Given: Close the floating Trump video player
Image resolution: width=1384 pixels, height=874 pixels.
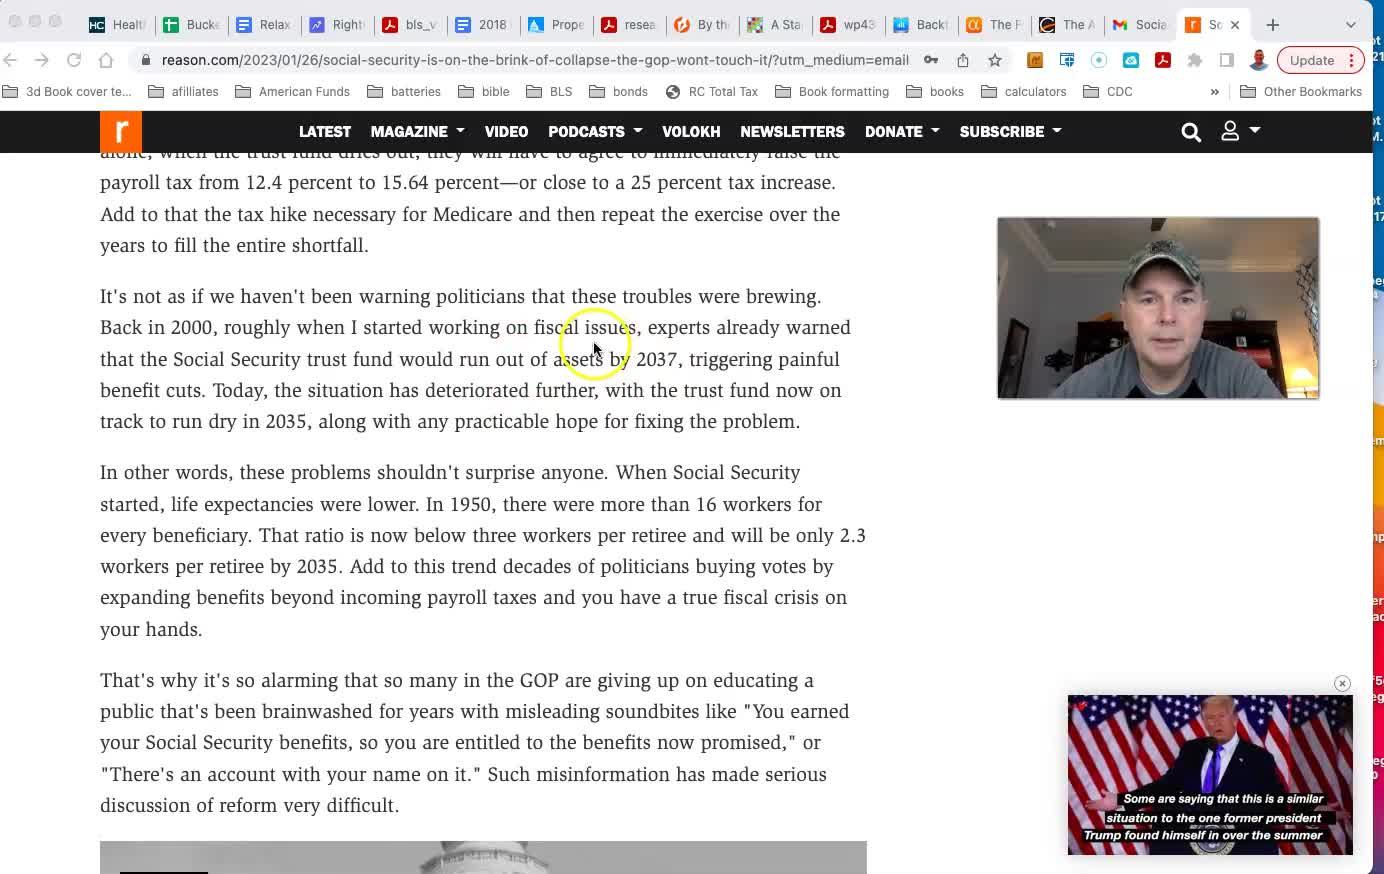Looking at the screenshot, I should pyautogui.click(x=1342, y=684).
